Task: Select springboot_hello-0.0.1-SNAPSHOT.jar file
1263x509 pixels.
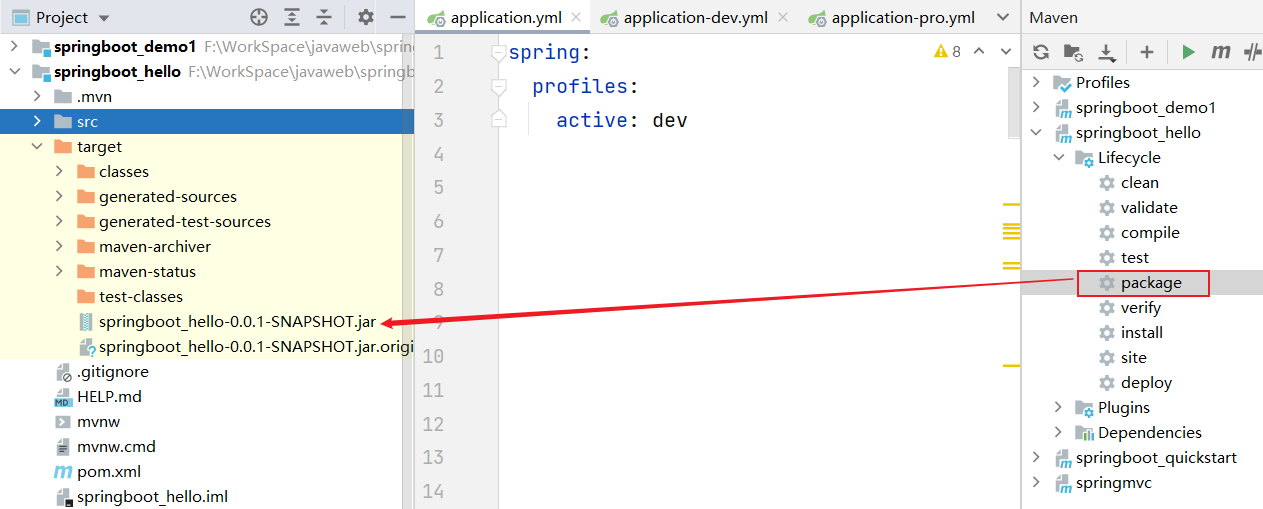Action: pos(237,321)
